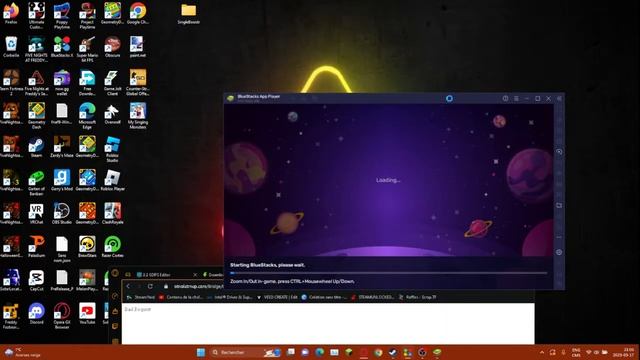Launch Counter-Strike Global Offensive shortcut
640x360 pixels.
pos(138,82)
